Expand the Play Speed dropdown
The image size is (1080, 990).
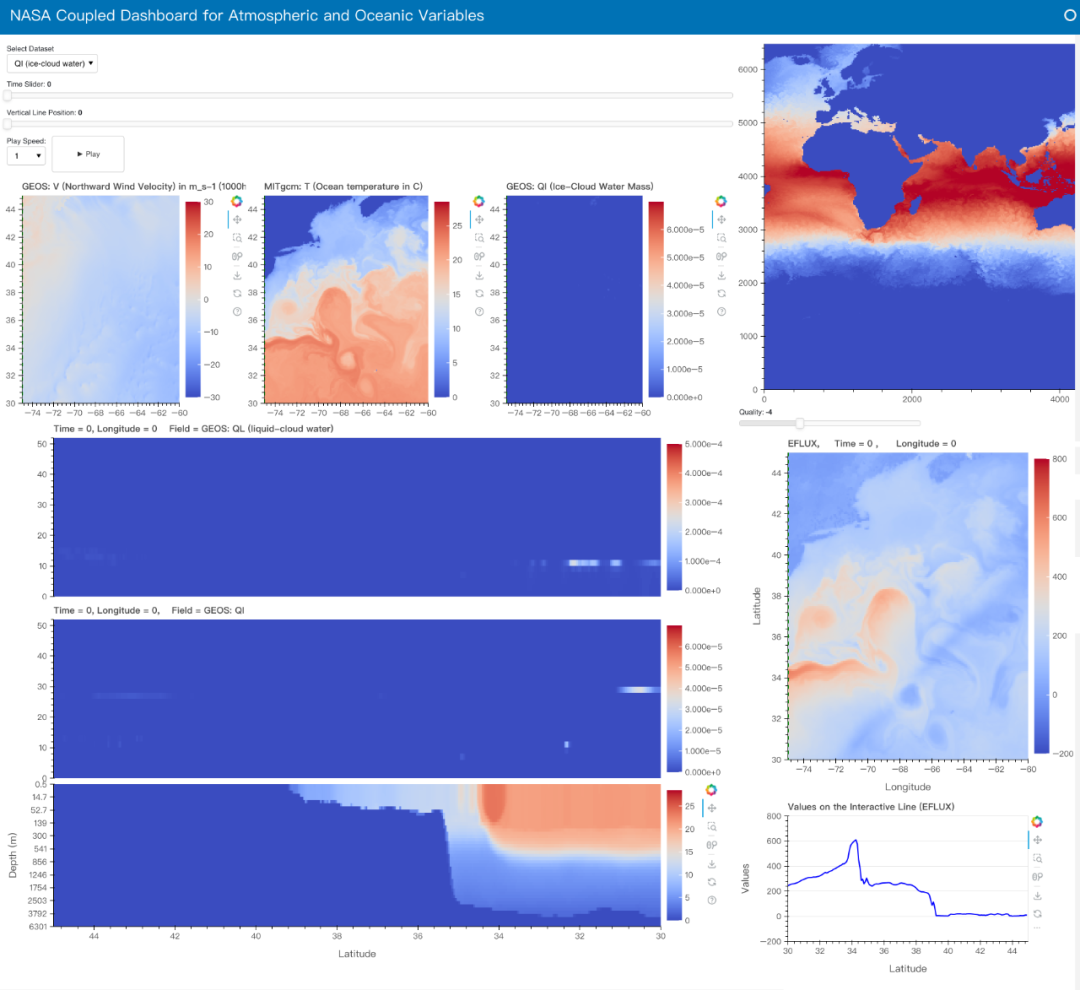tap(26, 156)
